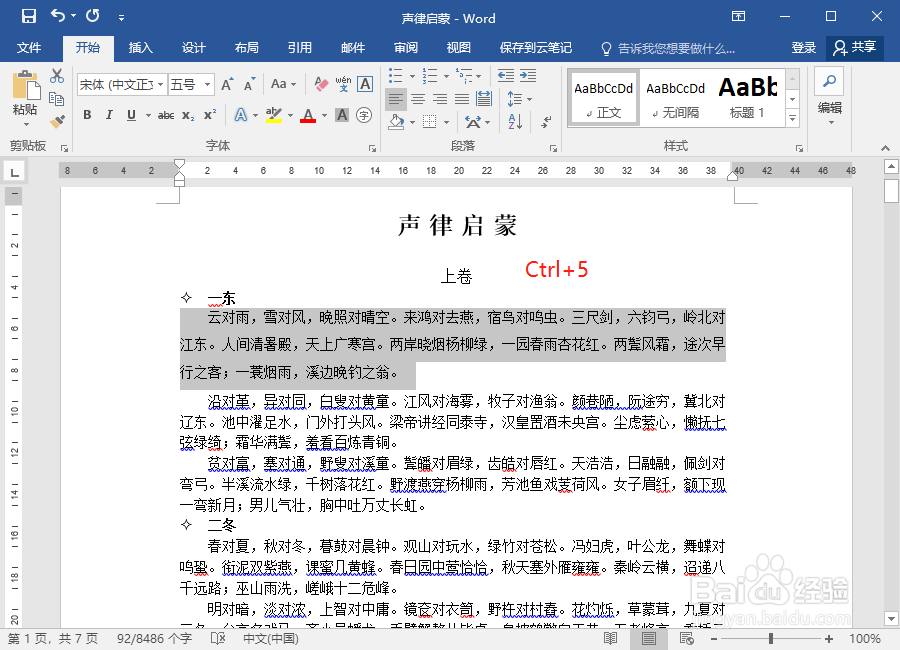Apply the 正文 style
Image resolution: width=900 pixels, height=650 pixels.
[x=603, y=98]
